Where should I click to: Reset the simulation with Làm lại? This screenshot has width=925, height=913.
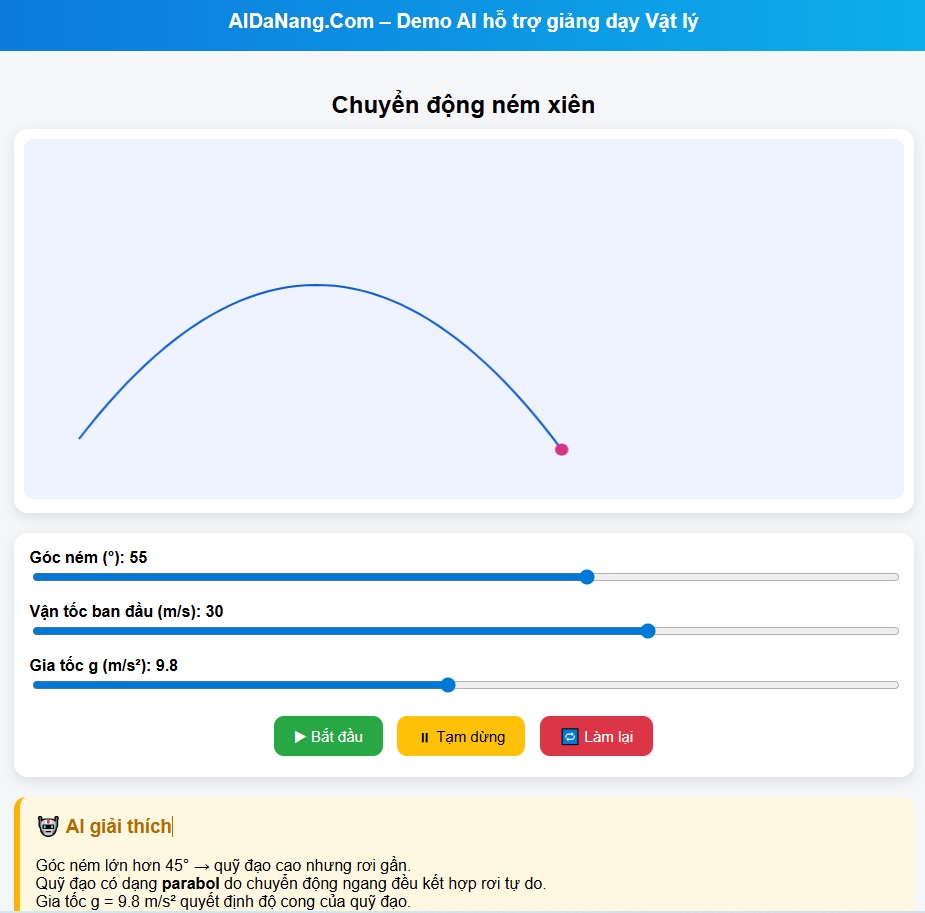coord(596,736)
